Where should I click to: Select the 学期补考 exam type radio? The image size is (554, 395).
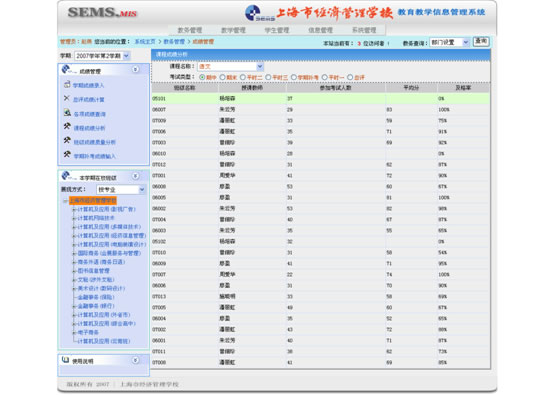click(x=294, y=77)
